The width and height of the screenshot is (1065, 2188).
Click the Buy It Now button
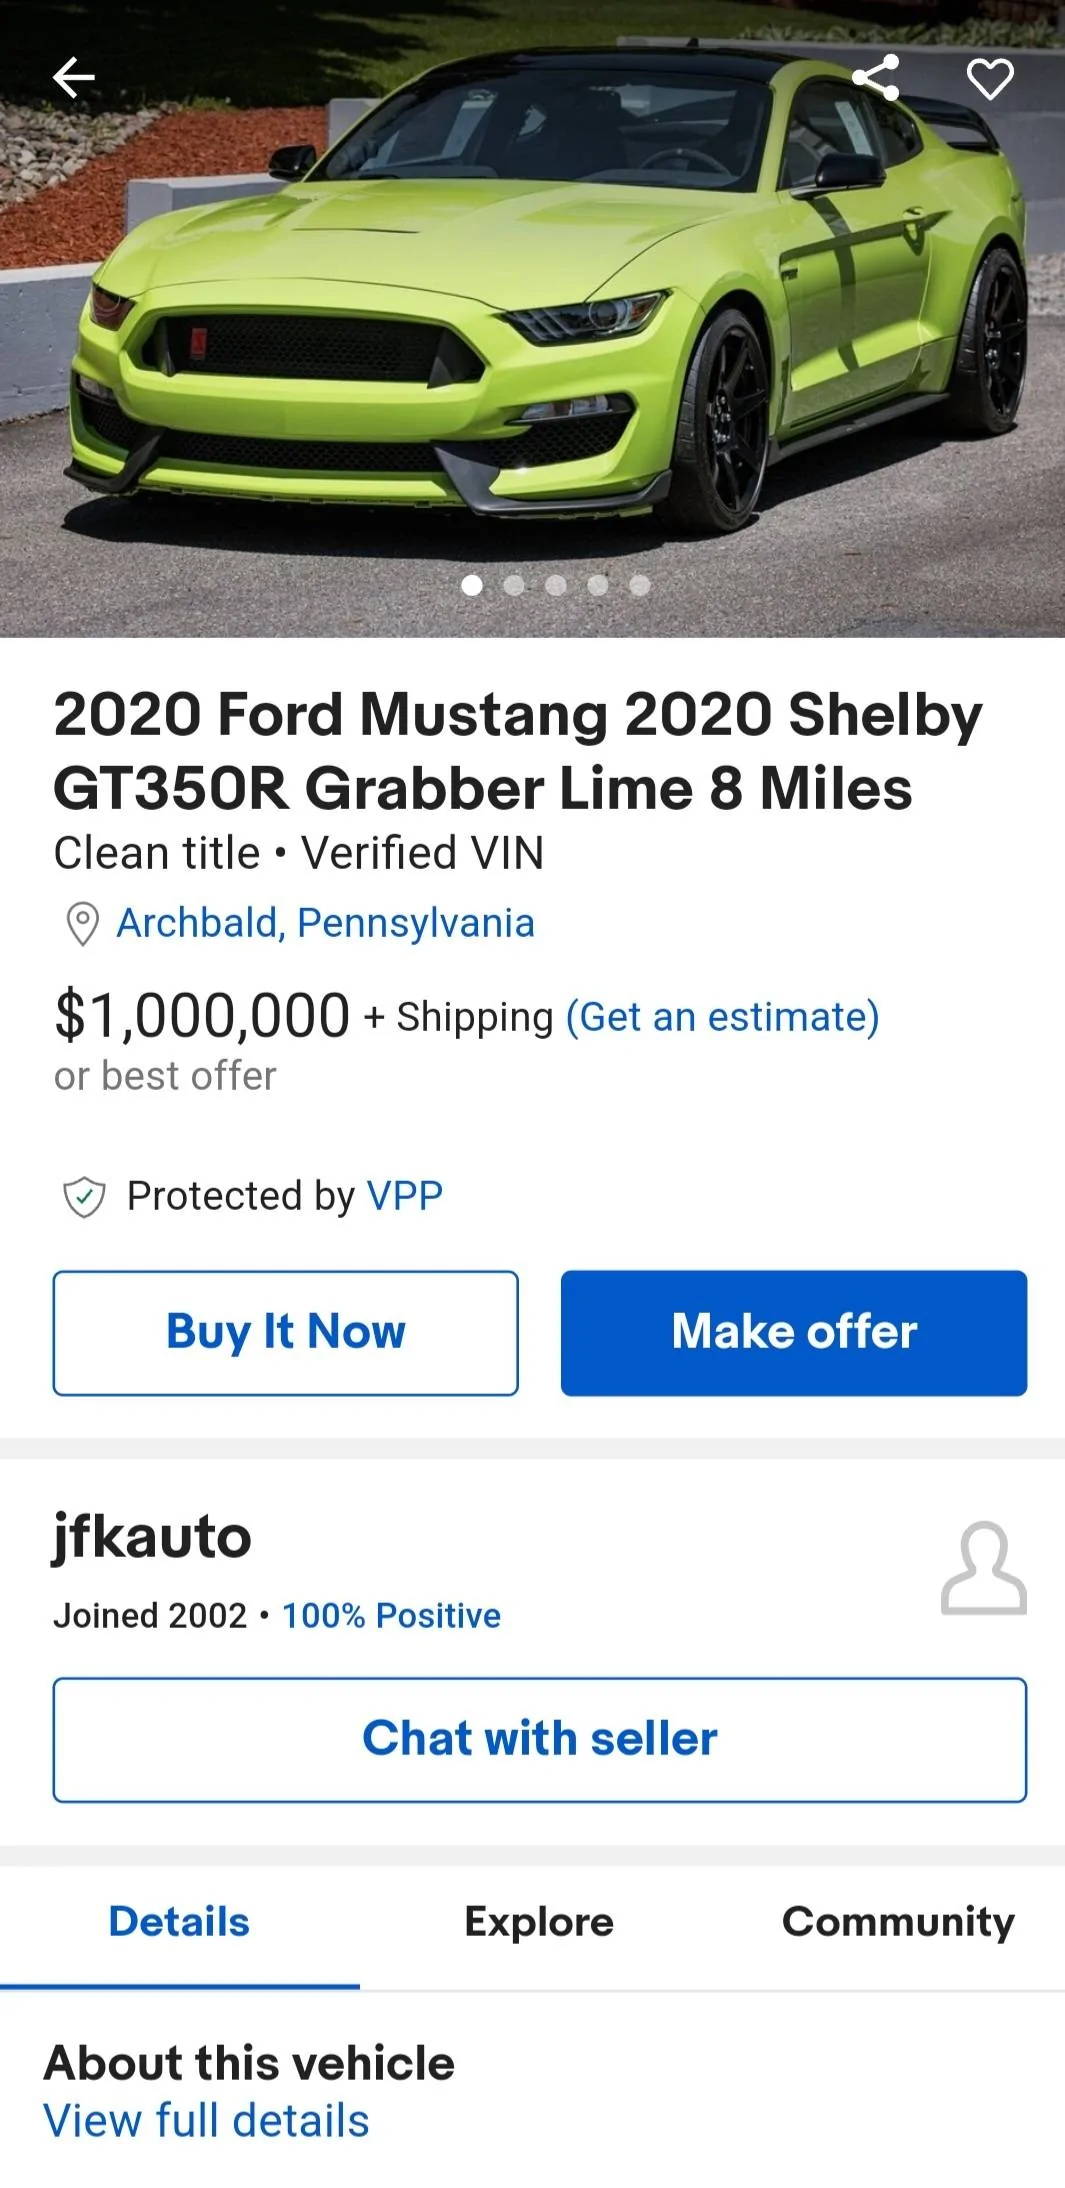[286, 1333]
